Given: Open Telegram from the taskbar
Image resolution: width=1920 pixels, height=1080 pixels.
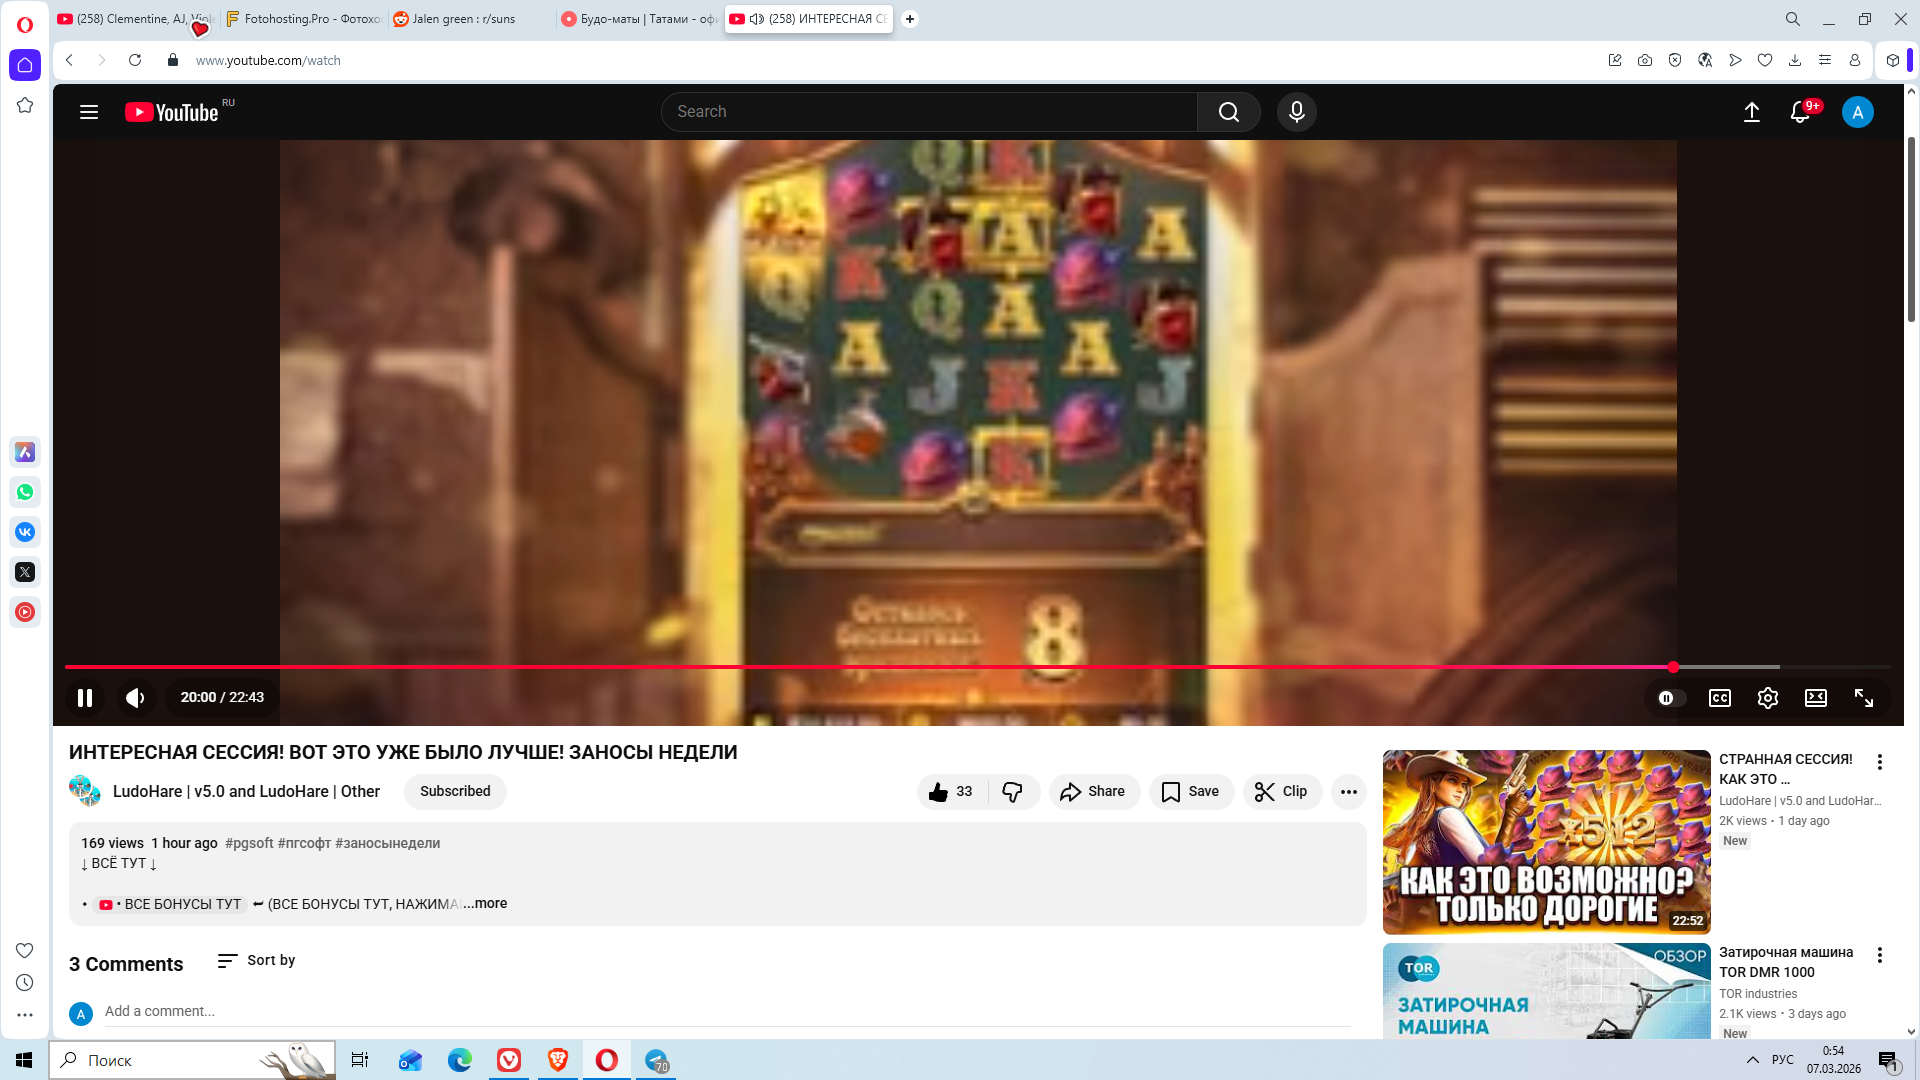Looking at the screenshot, I should 656,1060.
